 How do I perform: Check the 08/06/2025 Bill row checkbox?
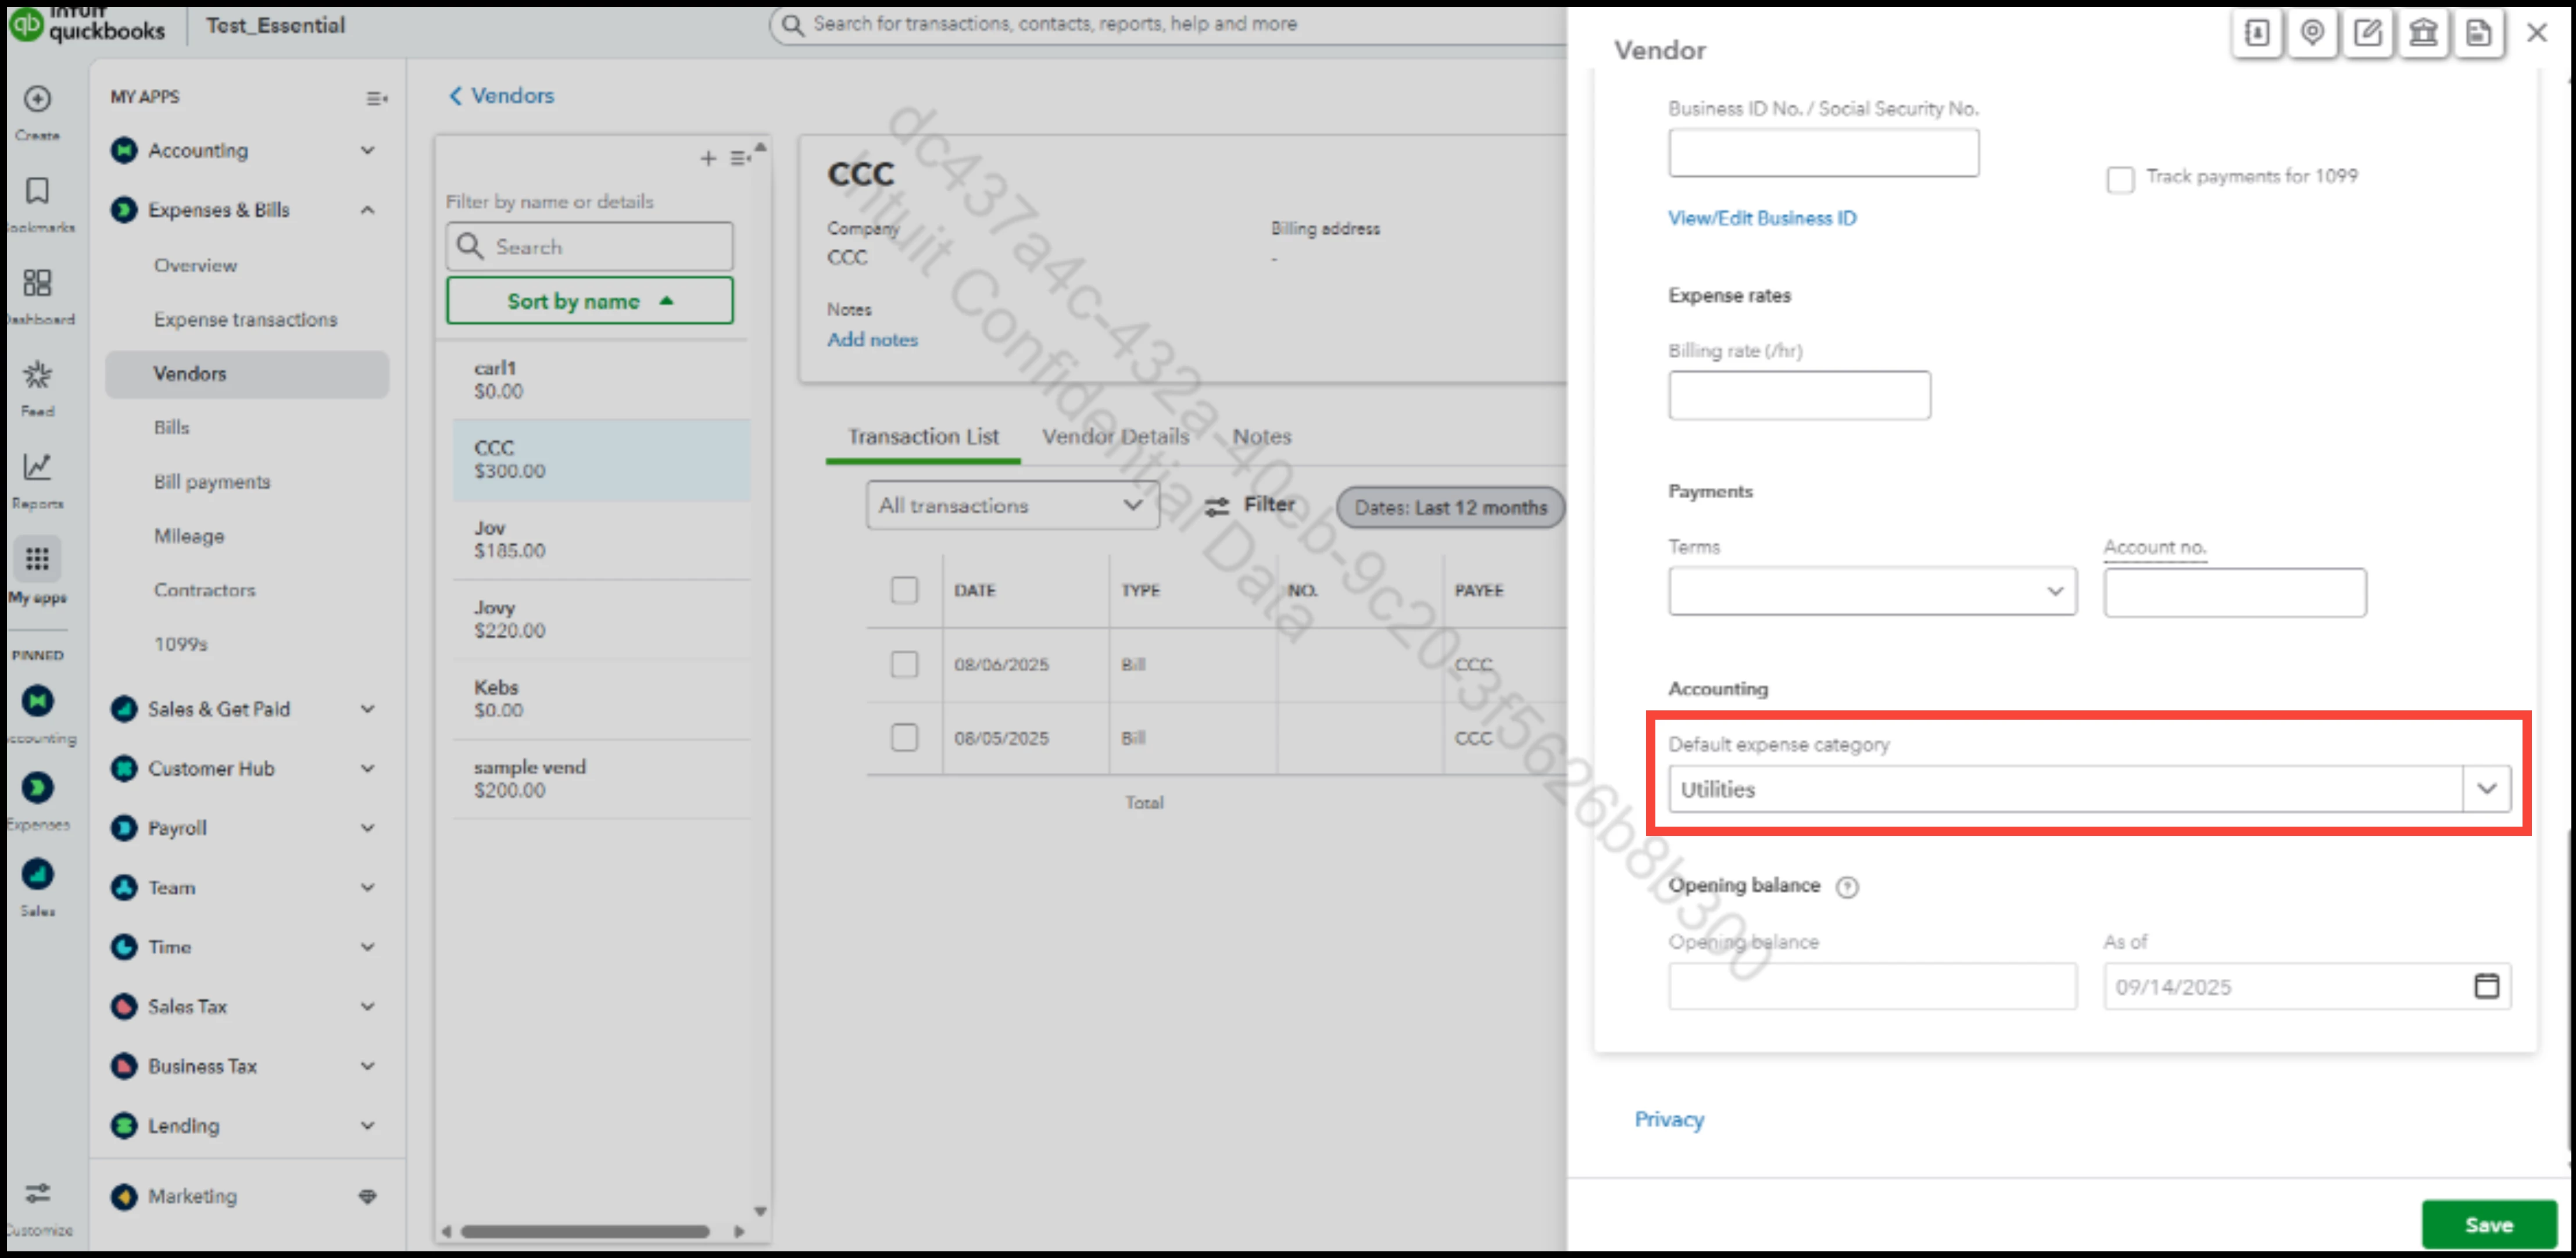tap(904, 664)
